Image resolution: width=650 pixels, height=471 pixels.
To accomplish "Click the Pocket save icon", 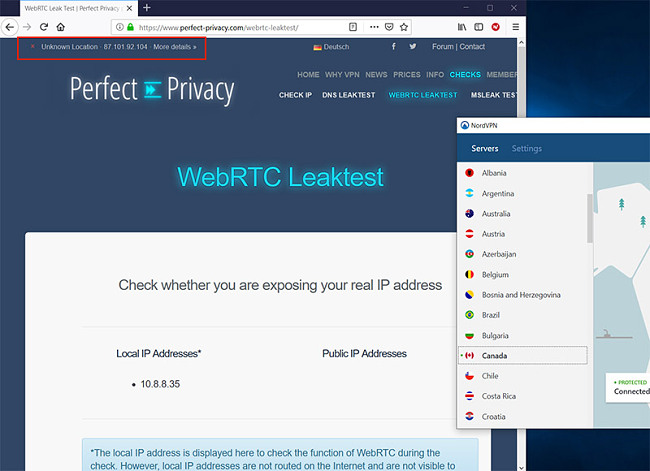I will tap(389, 27).
